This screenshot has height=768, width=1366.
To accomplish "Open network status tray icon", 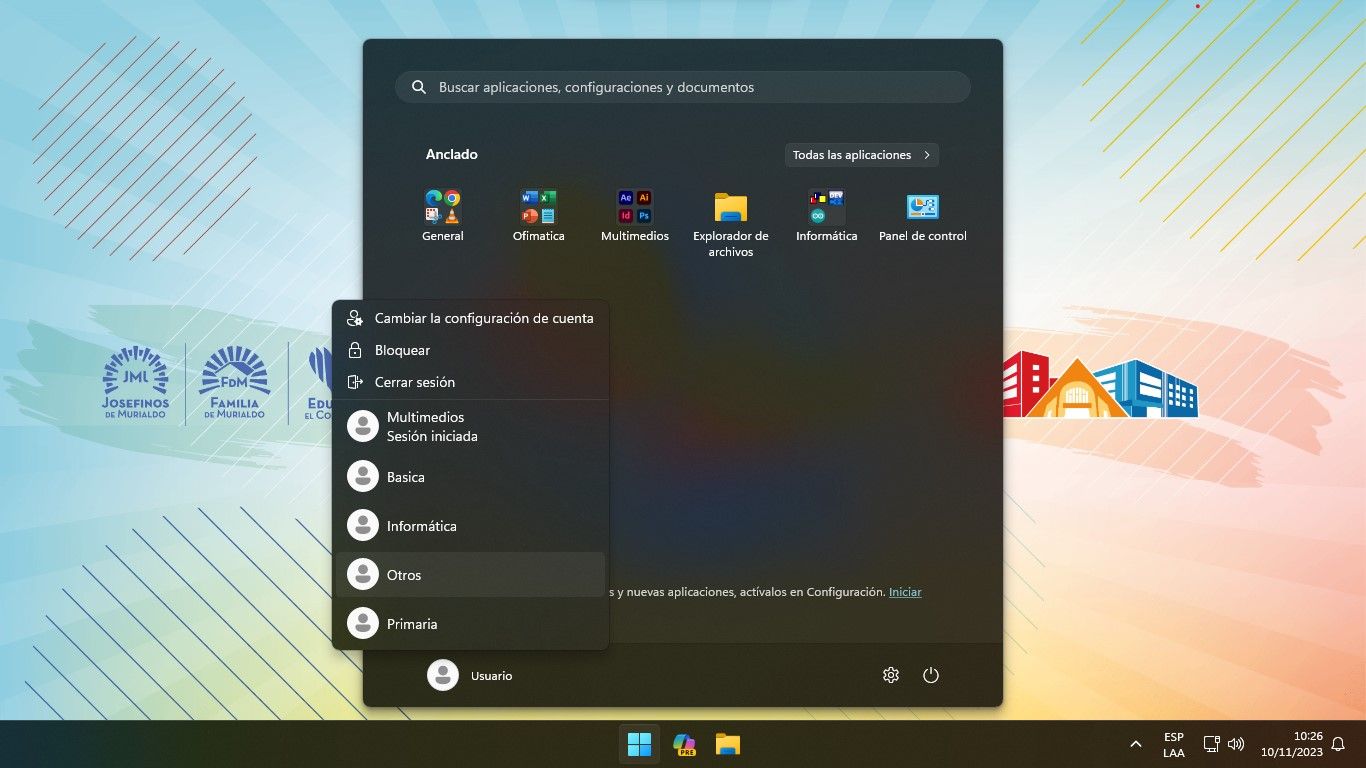I will pyautogui.click(x=1211, y=744).
